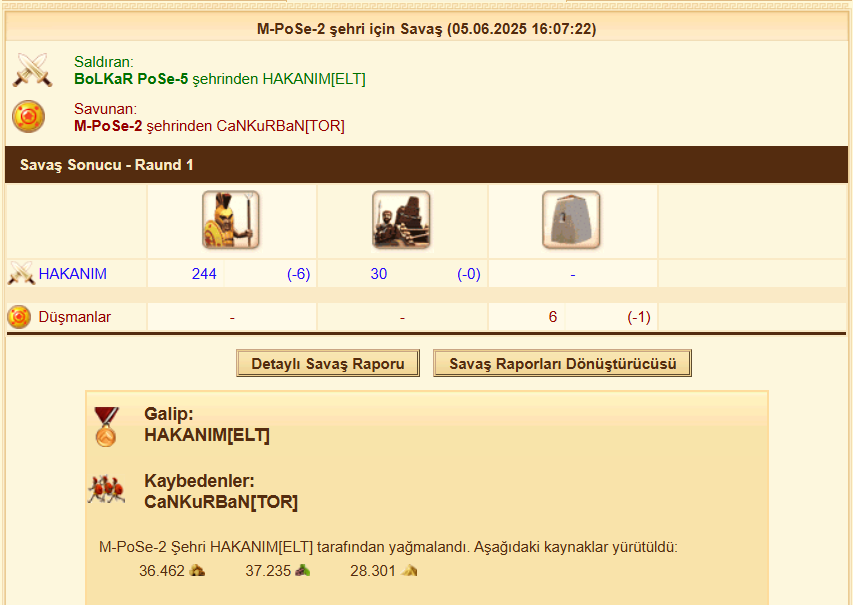The image size is (853, 605).
Task: Click the yağmalandı plunder message line
Action: point(388,547)
